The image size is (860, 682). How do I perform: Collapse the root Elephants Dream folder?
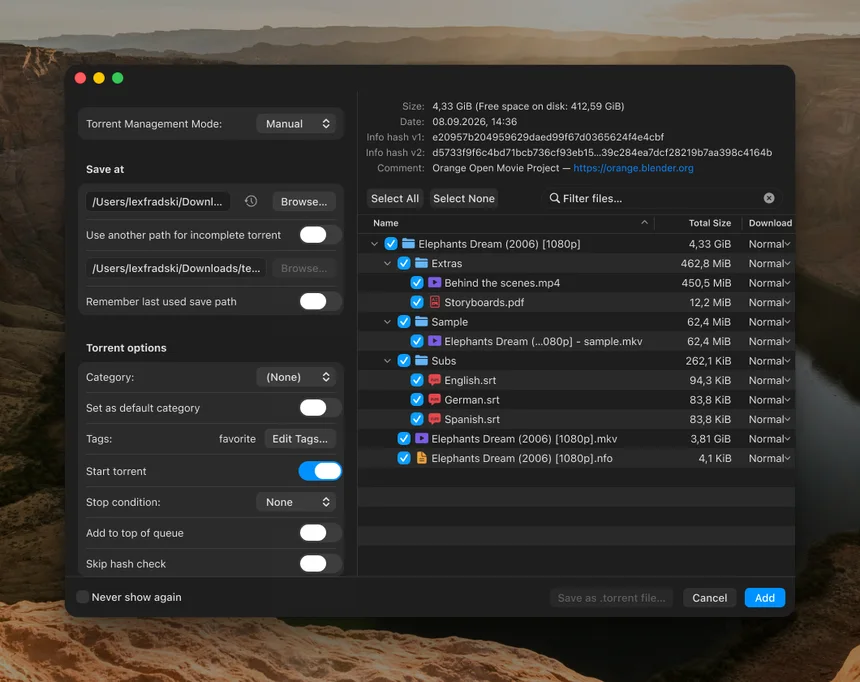[x=374, y=244]
